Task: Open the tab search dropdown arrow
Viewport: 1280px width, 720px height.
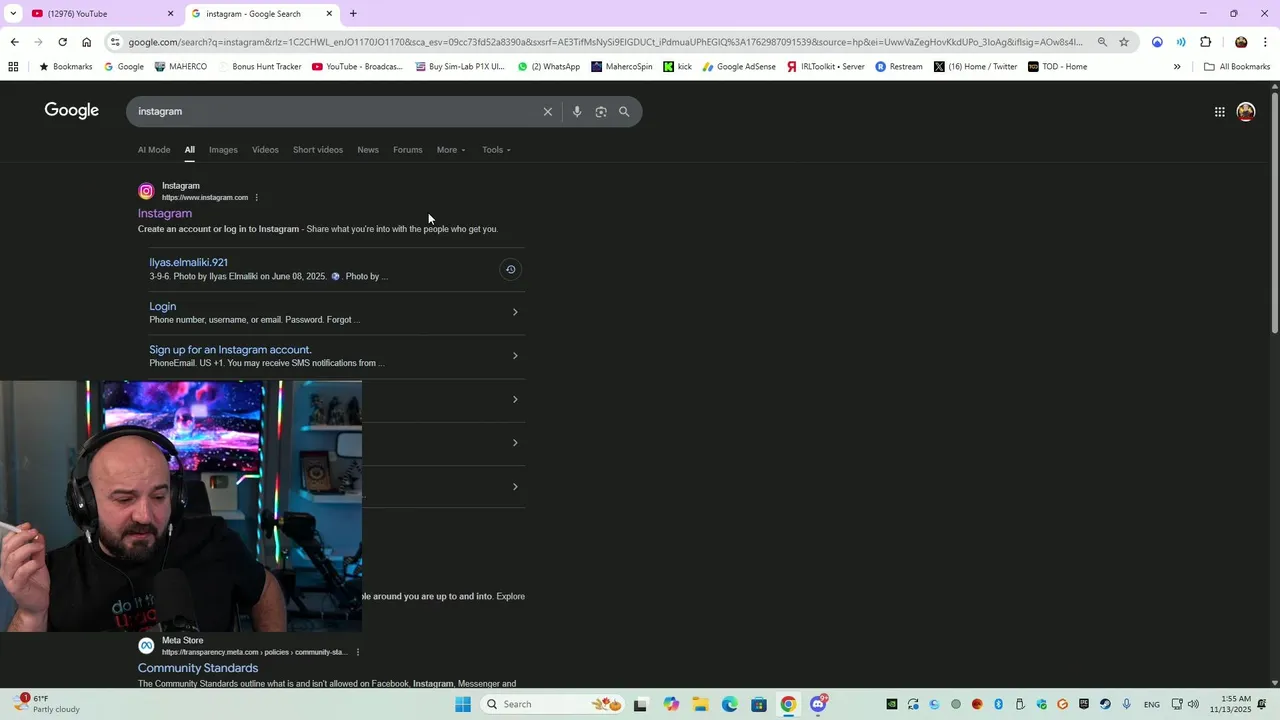Action: [x=13, y=14]
